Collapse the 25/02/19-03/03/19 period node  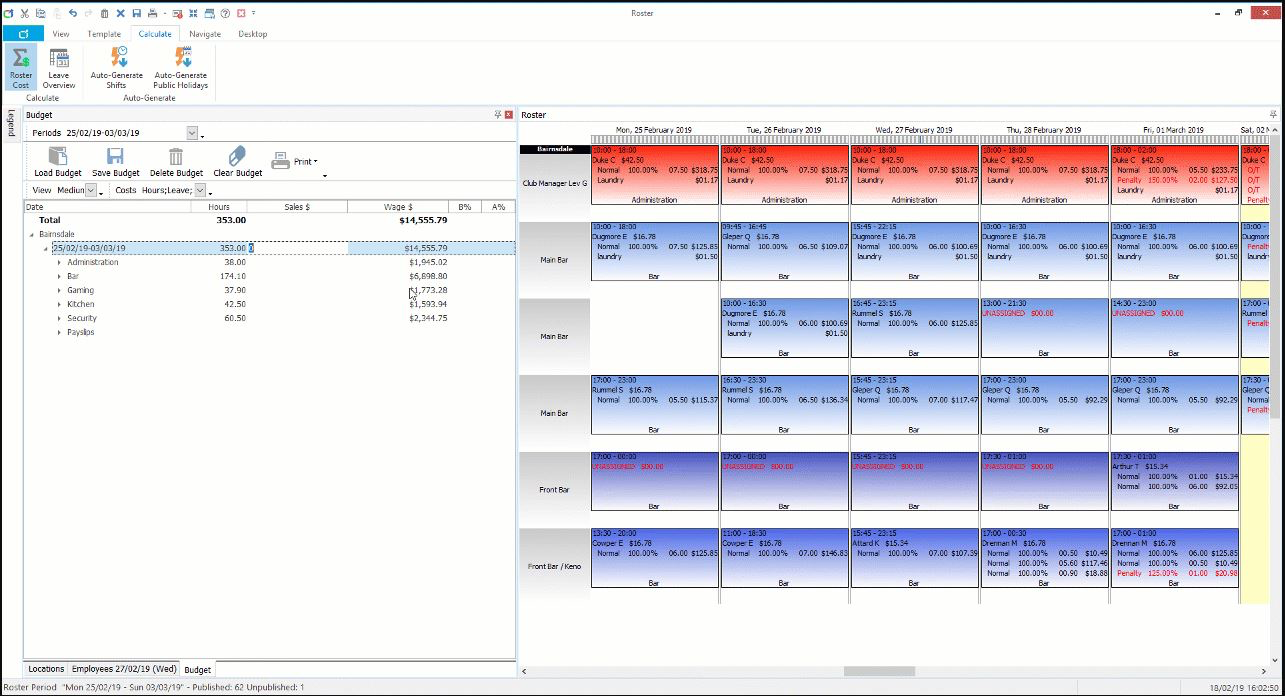click(x=46, y=248)
